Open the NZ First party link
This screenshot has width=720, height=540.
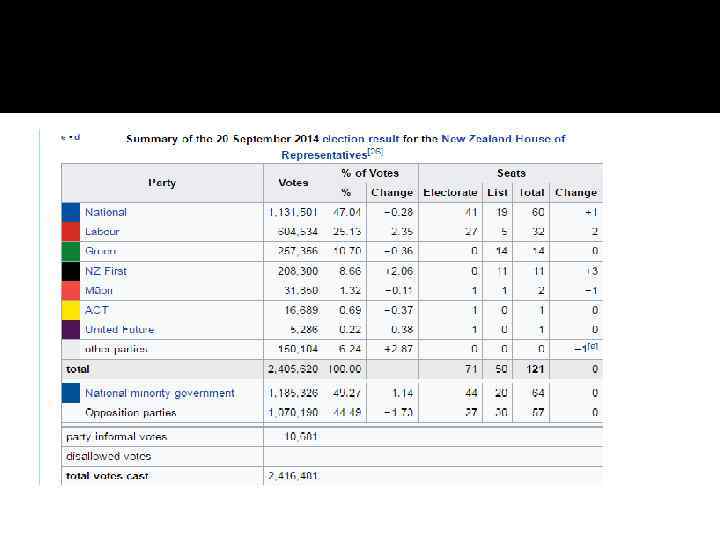[x=106, y=271]
